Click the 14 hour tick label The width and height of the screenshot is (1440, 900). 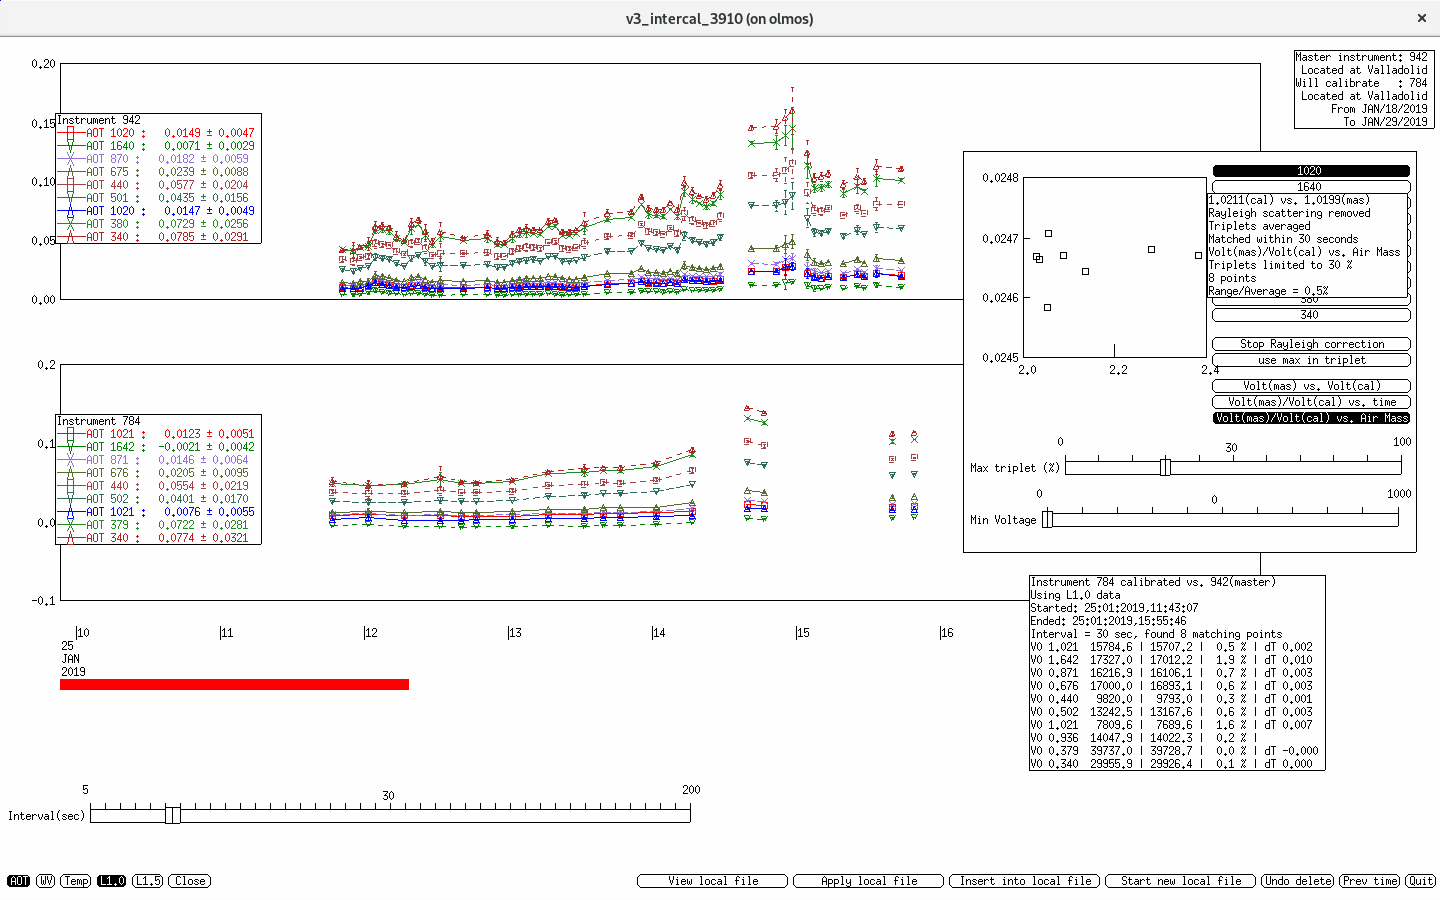[659, 633]
